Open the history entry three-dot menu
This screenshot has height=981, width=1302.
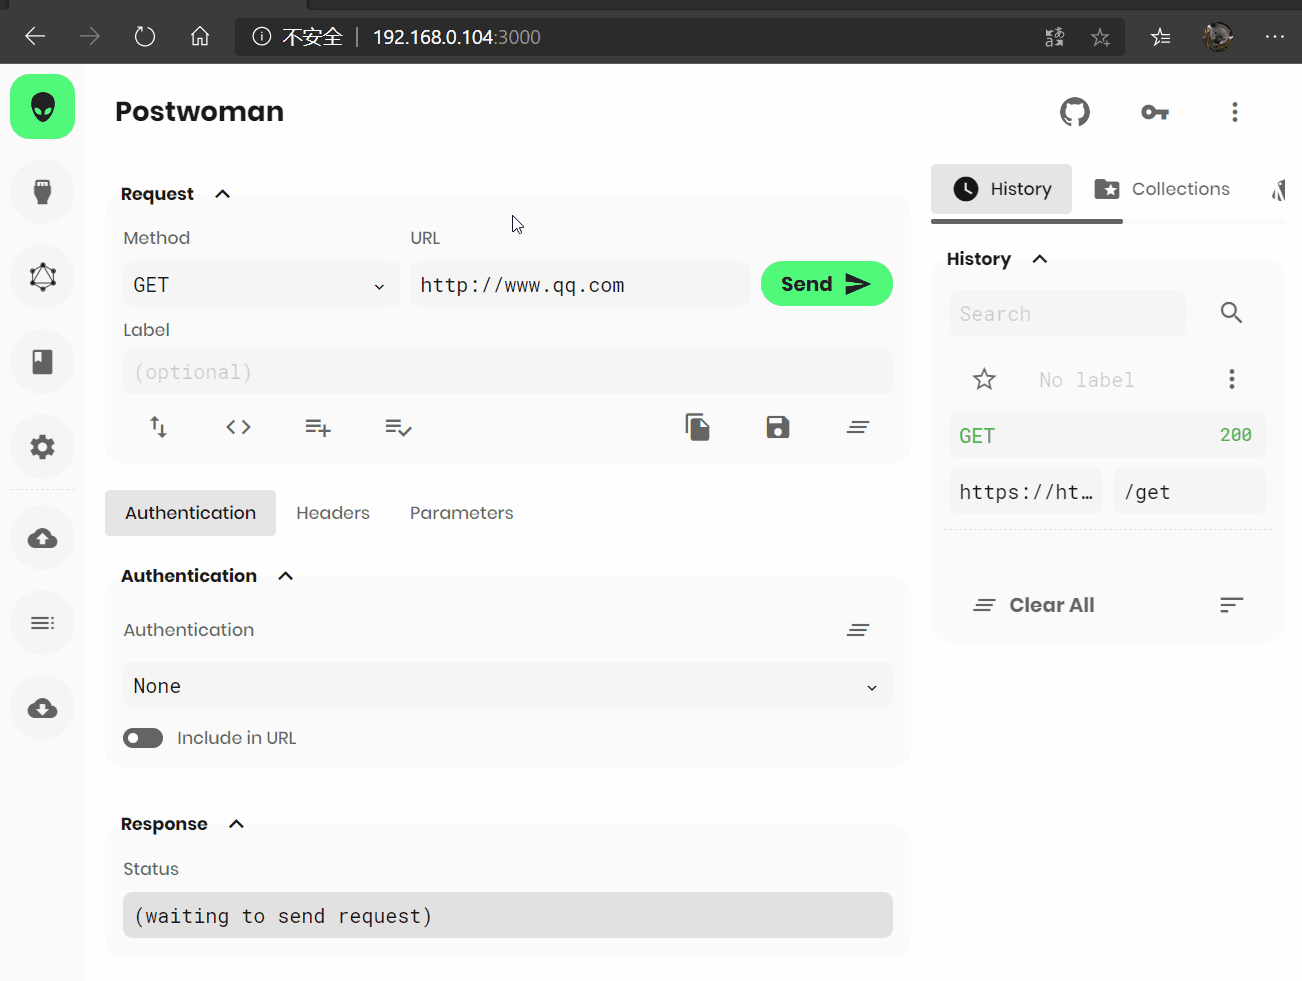[1232, 379]
